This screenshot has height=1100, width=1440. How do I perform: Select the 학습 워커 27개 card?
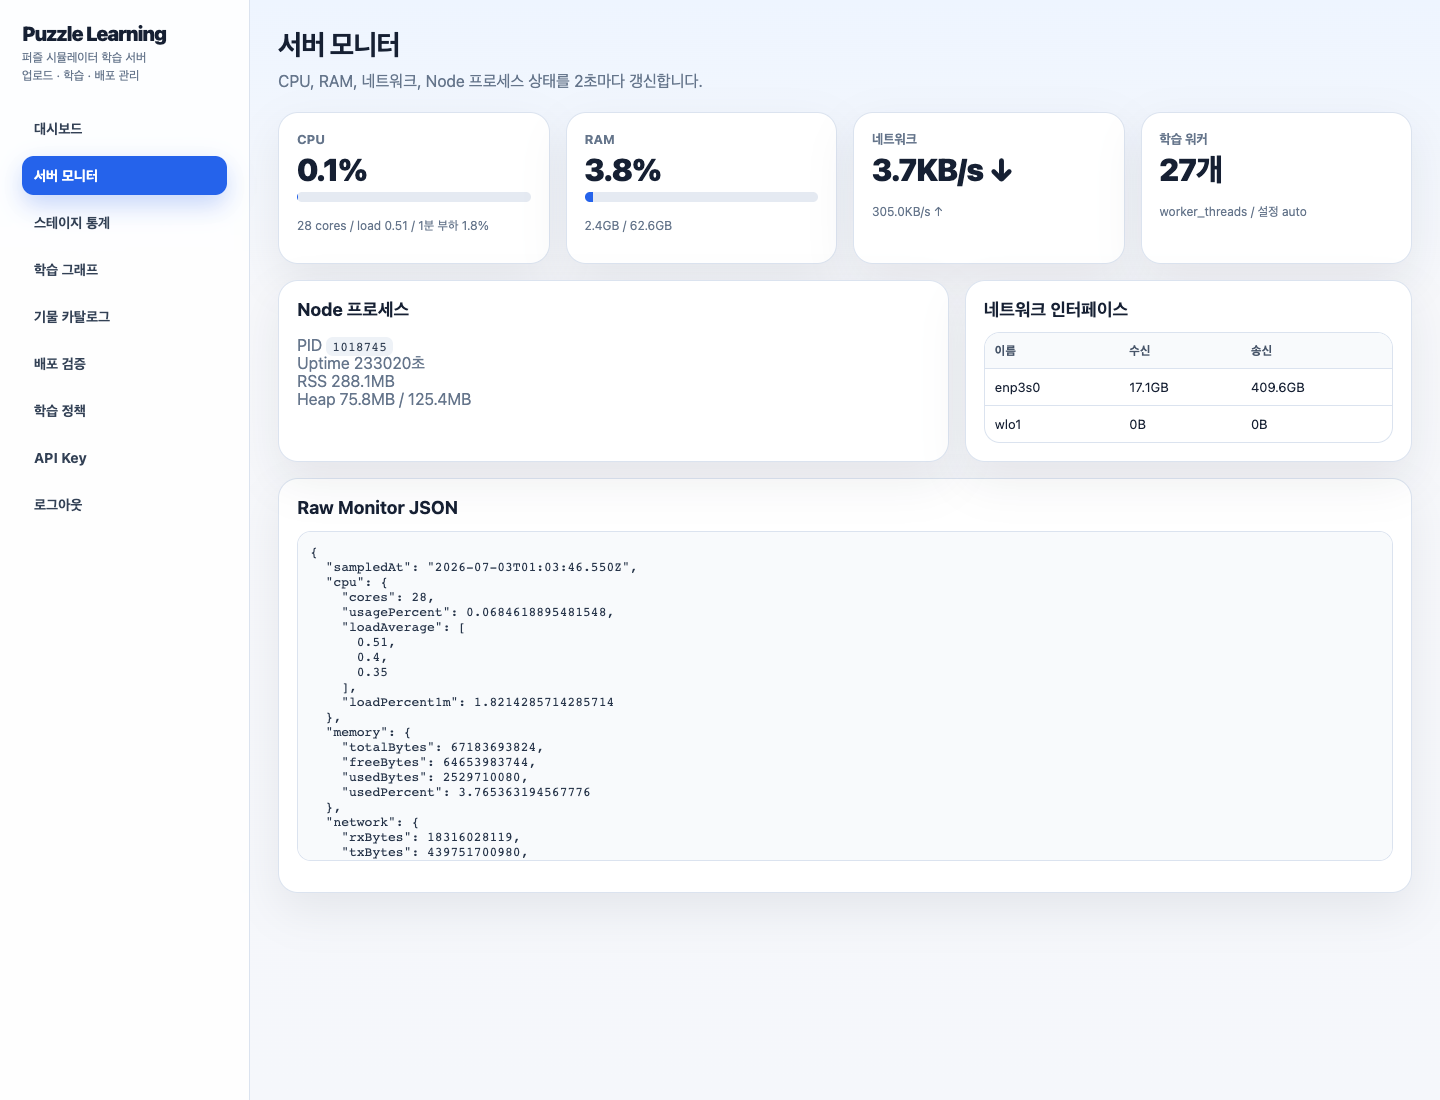coord(1276,188)
